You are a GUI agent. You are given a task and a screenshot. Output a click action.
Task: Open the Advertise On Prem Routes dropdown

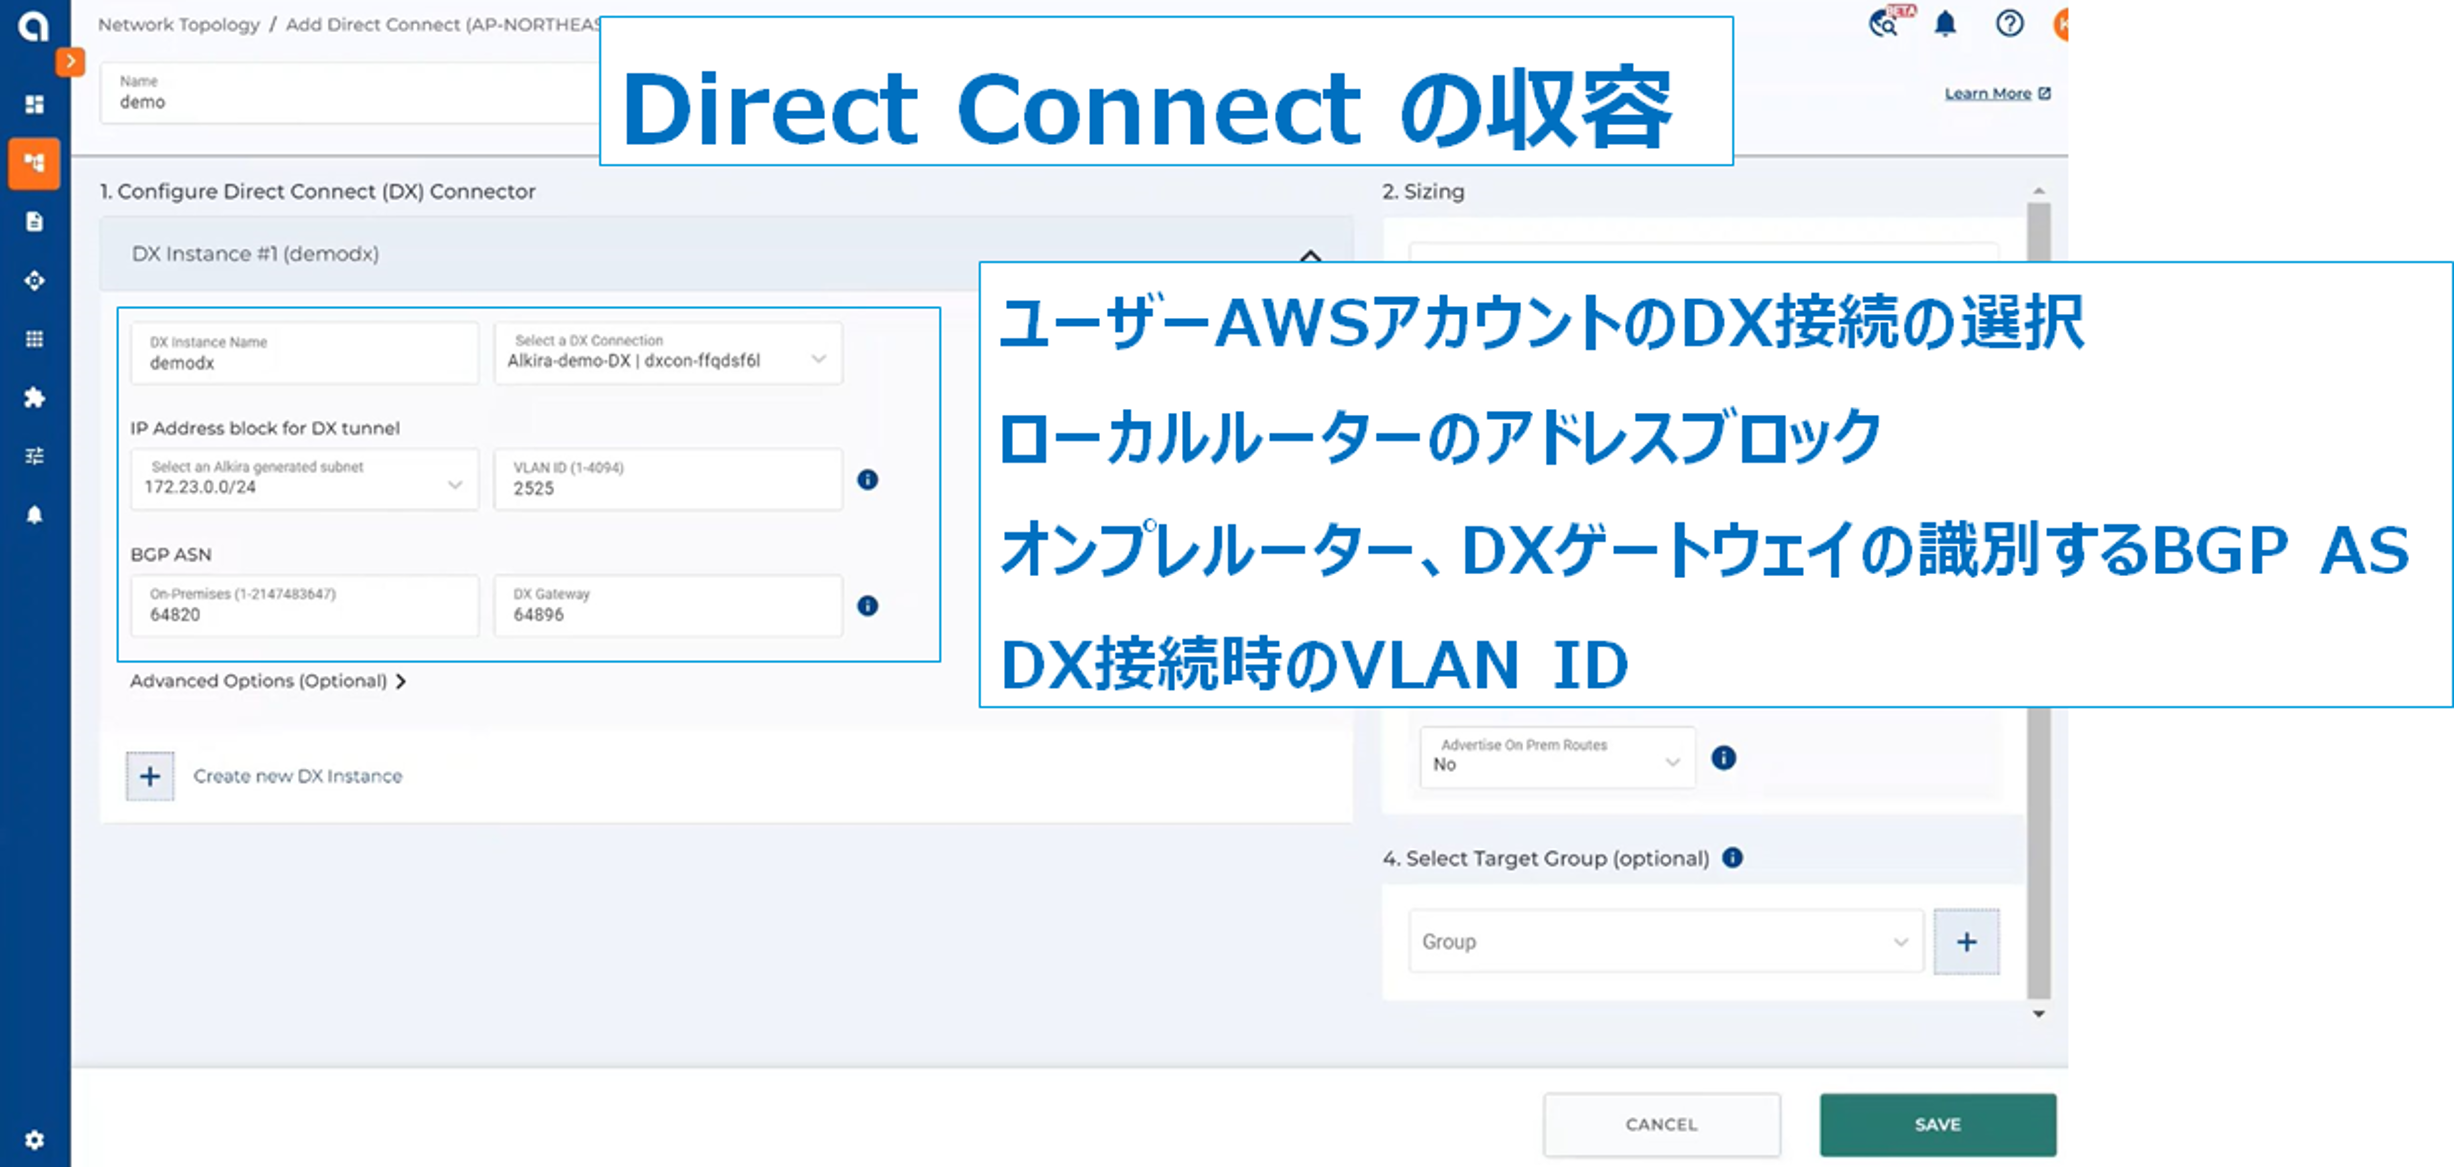pos(1557,757)
